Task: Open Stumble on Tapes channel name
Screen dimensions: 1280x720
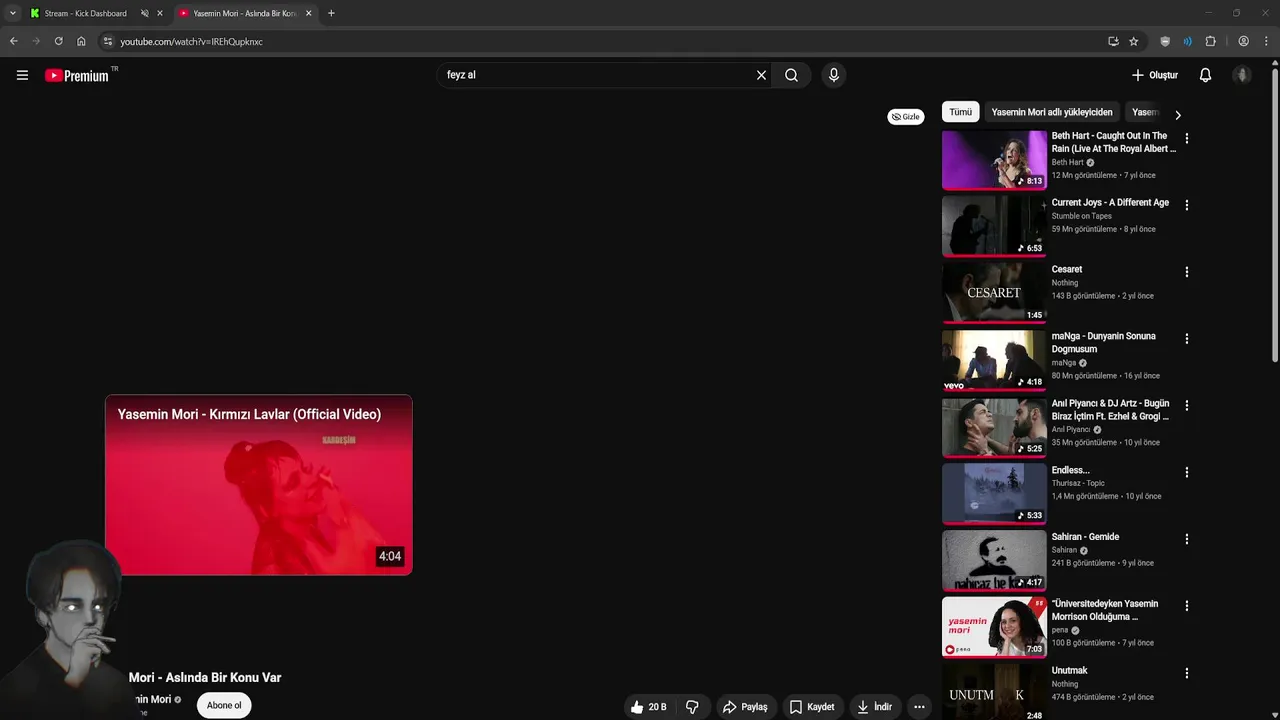Action: (1081, 216)
